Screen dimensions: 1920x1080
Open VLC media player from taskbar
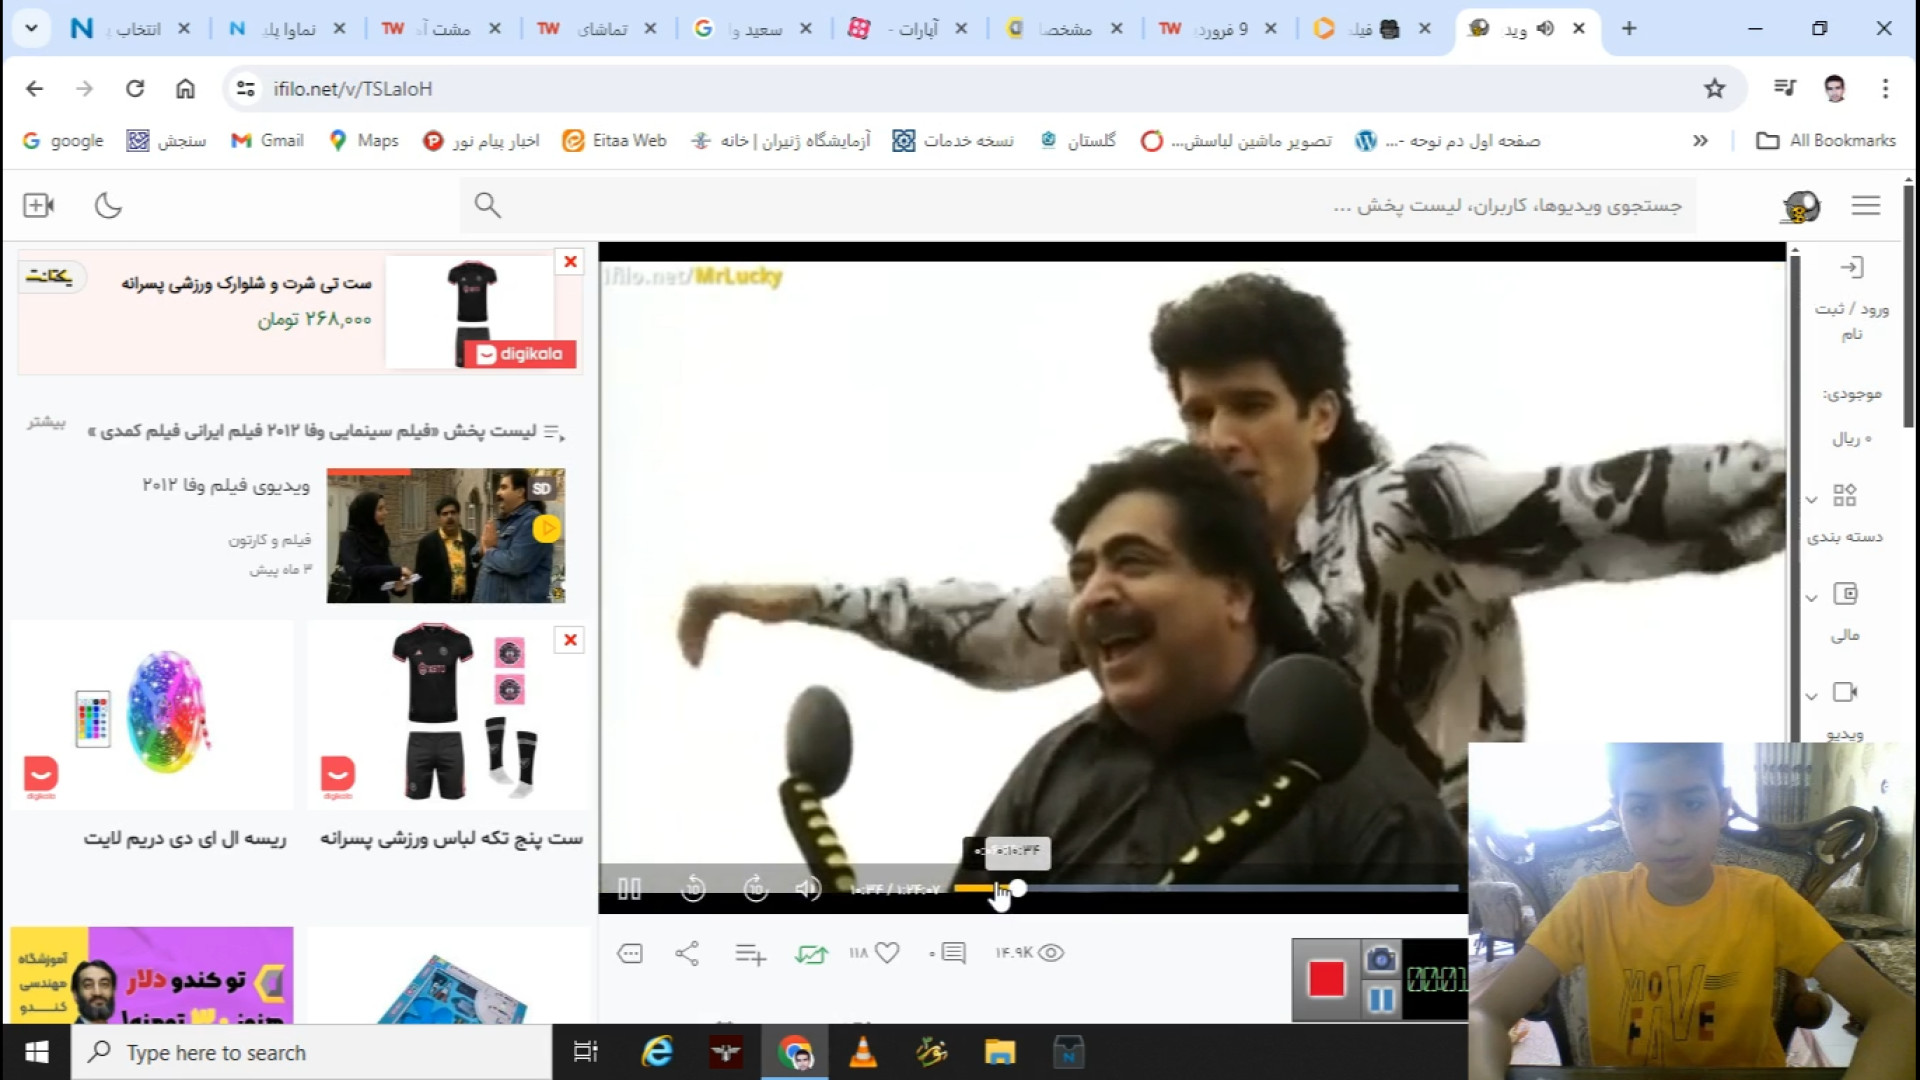[863, 1052]
